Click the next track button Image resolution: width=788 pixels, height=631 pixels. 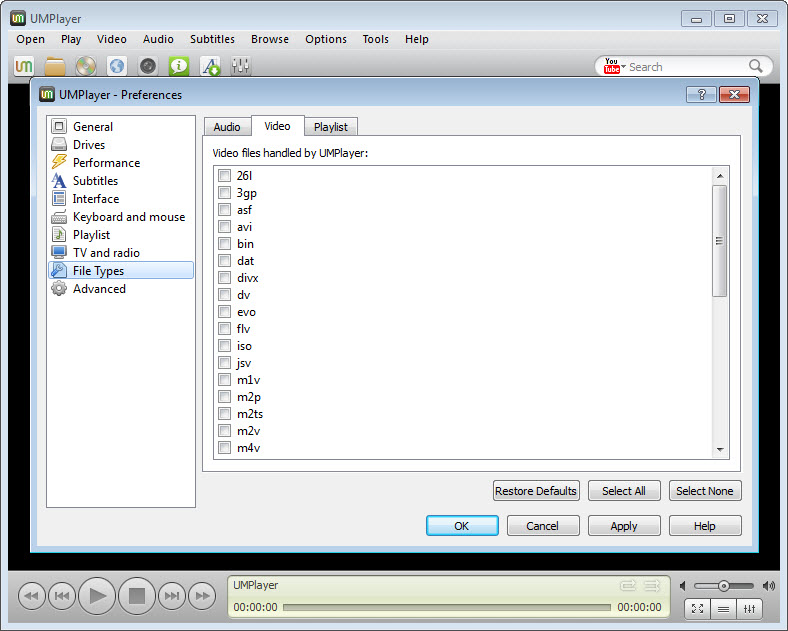pyautogui.click(x=172, y=596)
